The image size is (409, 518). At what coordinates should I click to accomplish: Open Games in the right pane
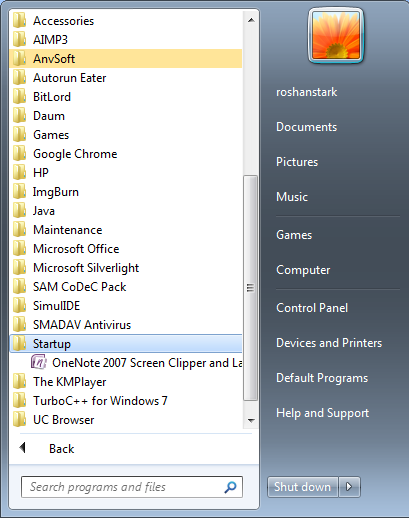point(294,235)
